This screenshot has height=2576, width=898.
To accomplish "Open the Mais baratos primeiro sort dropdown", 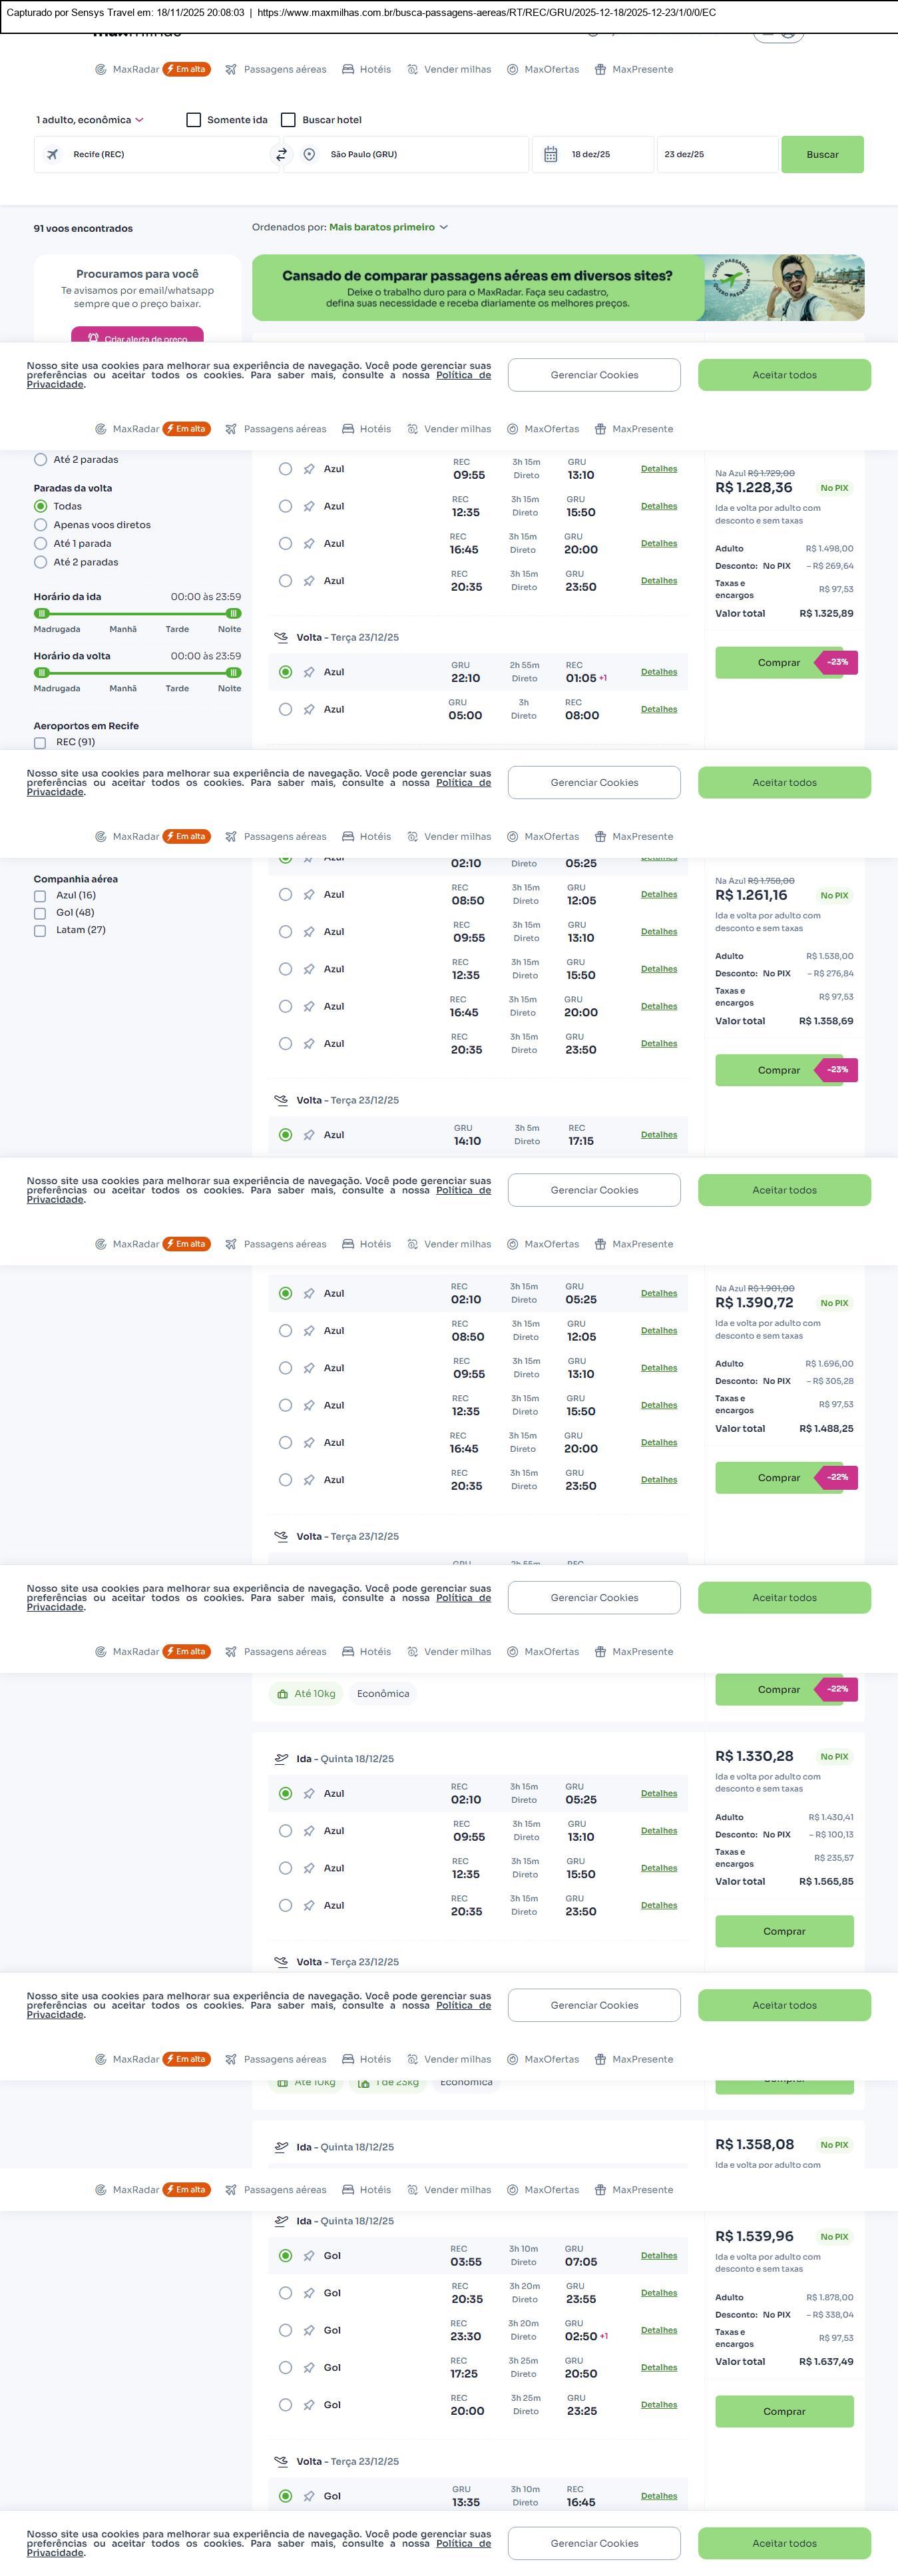I will pyautogui.click(x=388, y=227).
